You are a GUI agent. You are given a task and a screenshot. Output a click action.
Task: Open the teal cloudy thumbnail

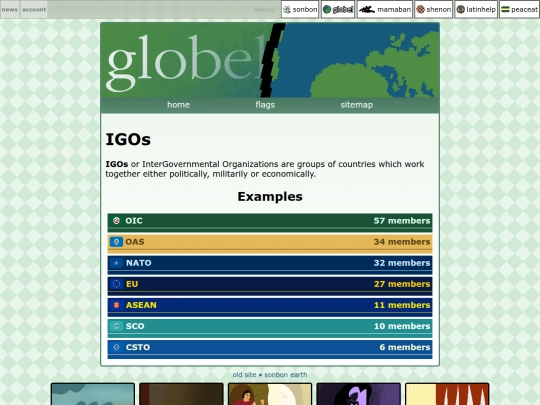click(93, 394)
